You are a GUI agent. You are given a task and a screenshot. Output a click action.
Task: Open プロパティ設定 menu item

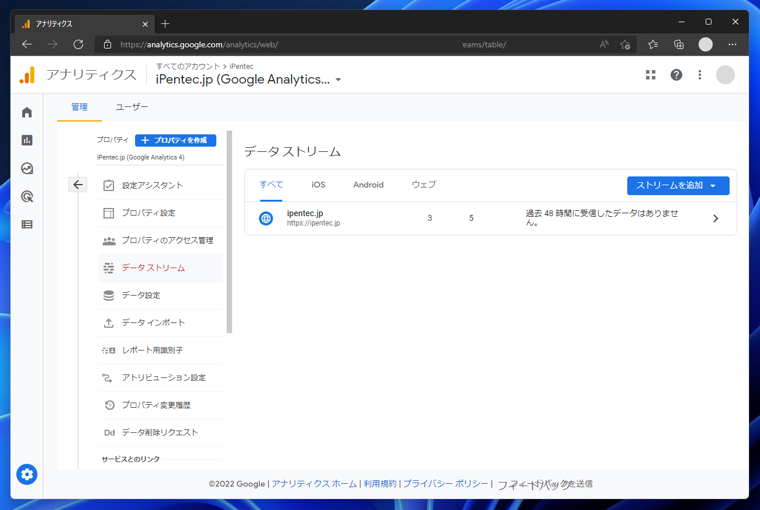(x=161, y=213)
